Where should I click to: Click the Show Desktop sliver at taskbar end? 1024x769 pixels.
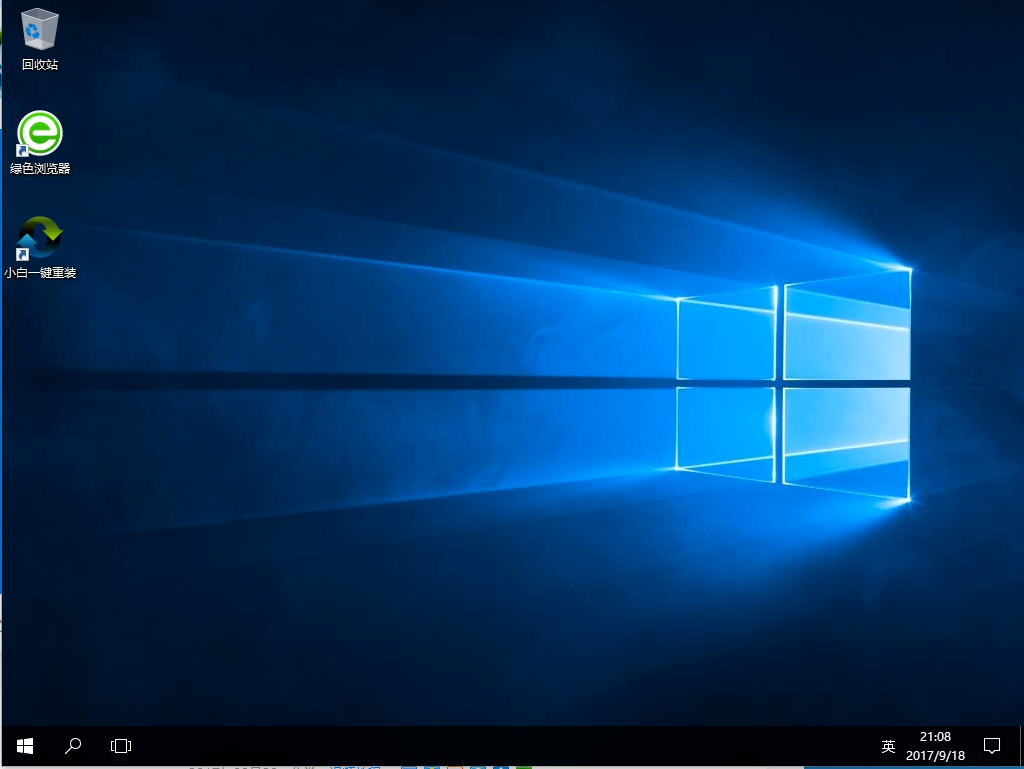pyautogui.click(x=1021, y=746)
